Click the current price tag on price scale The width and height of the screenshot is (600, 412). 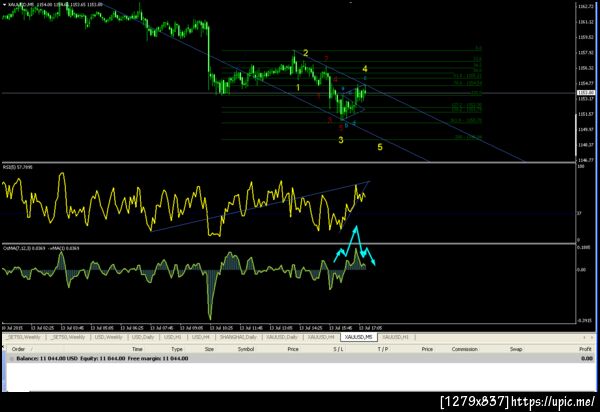click(586, 93)
